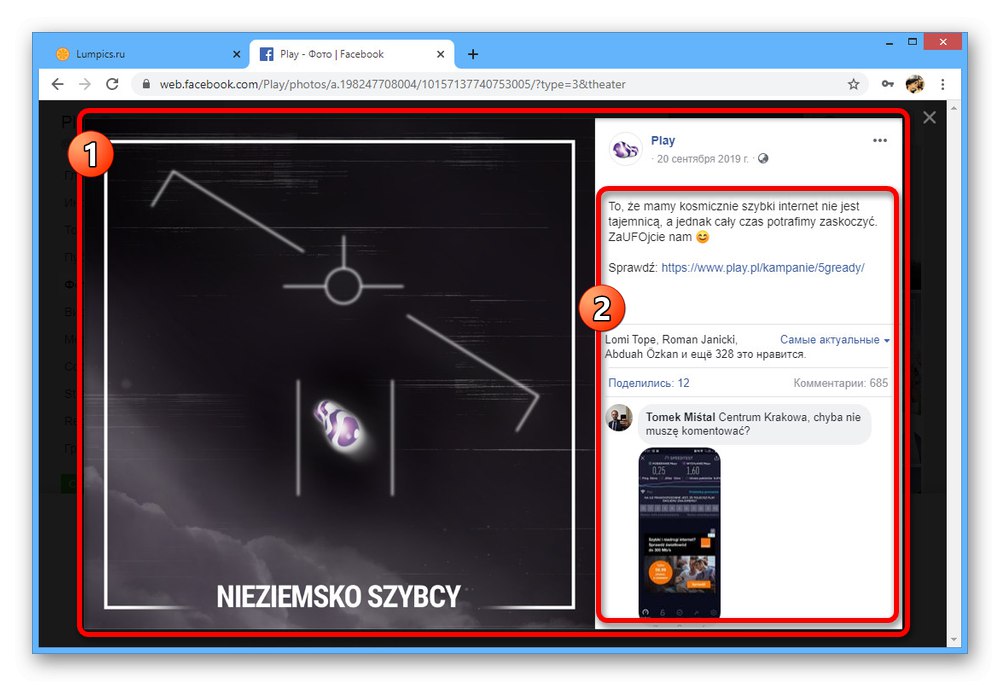Open the Поделились: 12 shares list
This screenshot has width=1000, height=686.
tap(649, 383)
